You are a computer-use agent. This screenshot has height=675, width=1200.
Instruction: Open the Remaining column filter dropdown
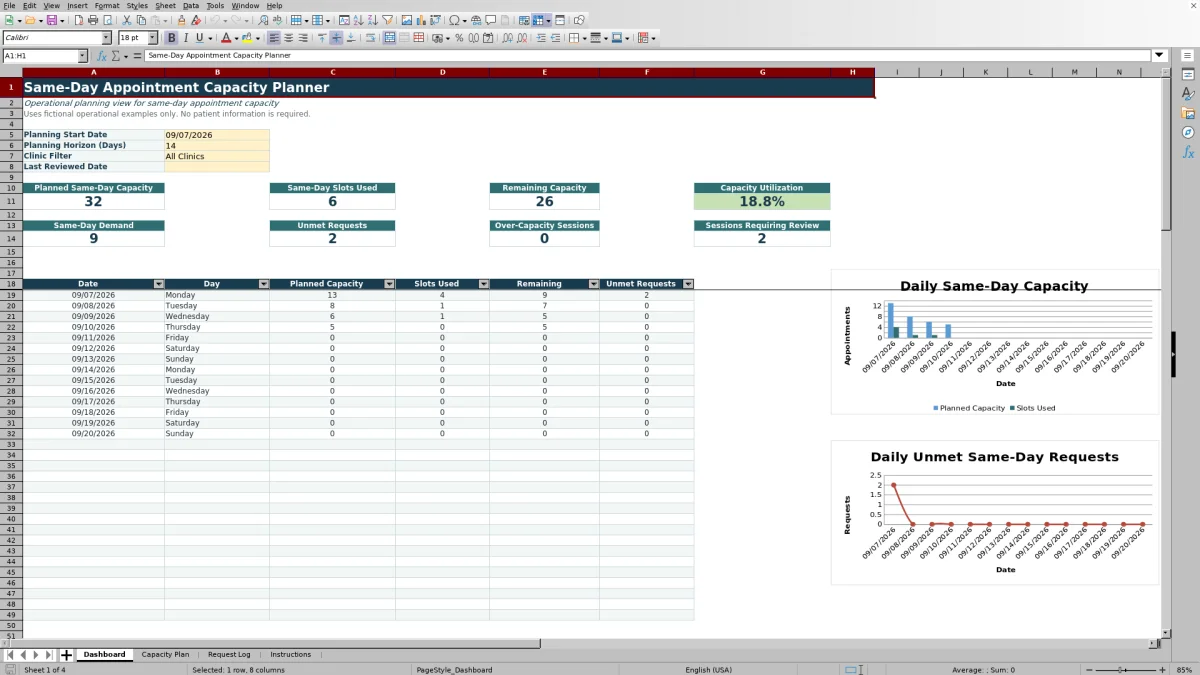coord(594,284)
